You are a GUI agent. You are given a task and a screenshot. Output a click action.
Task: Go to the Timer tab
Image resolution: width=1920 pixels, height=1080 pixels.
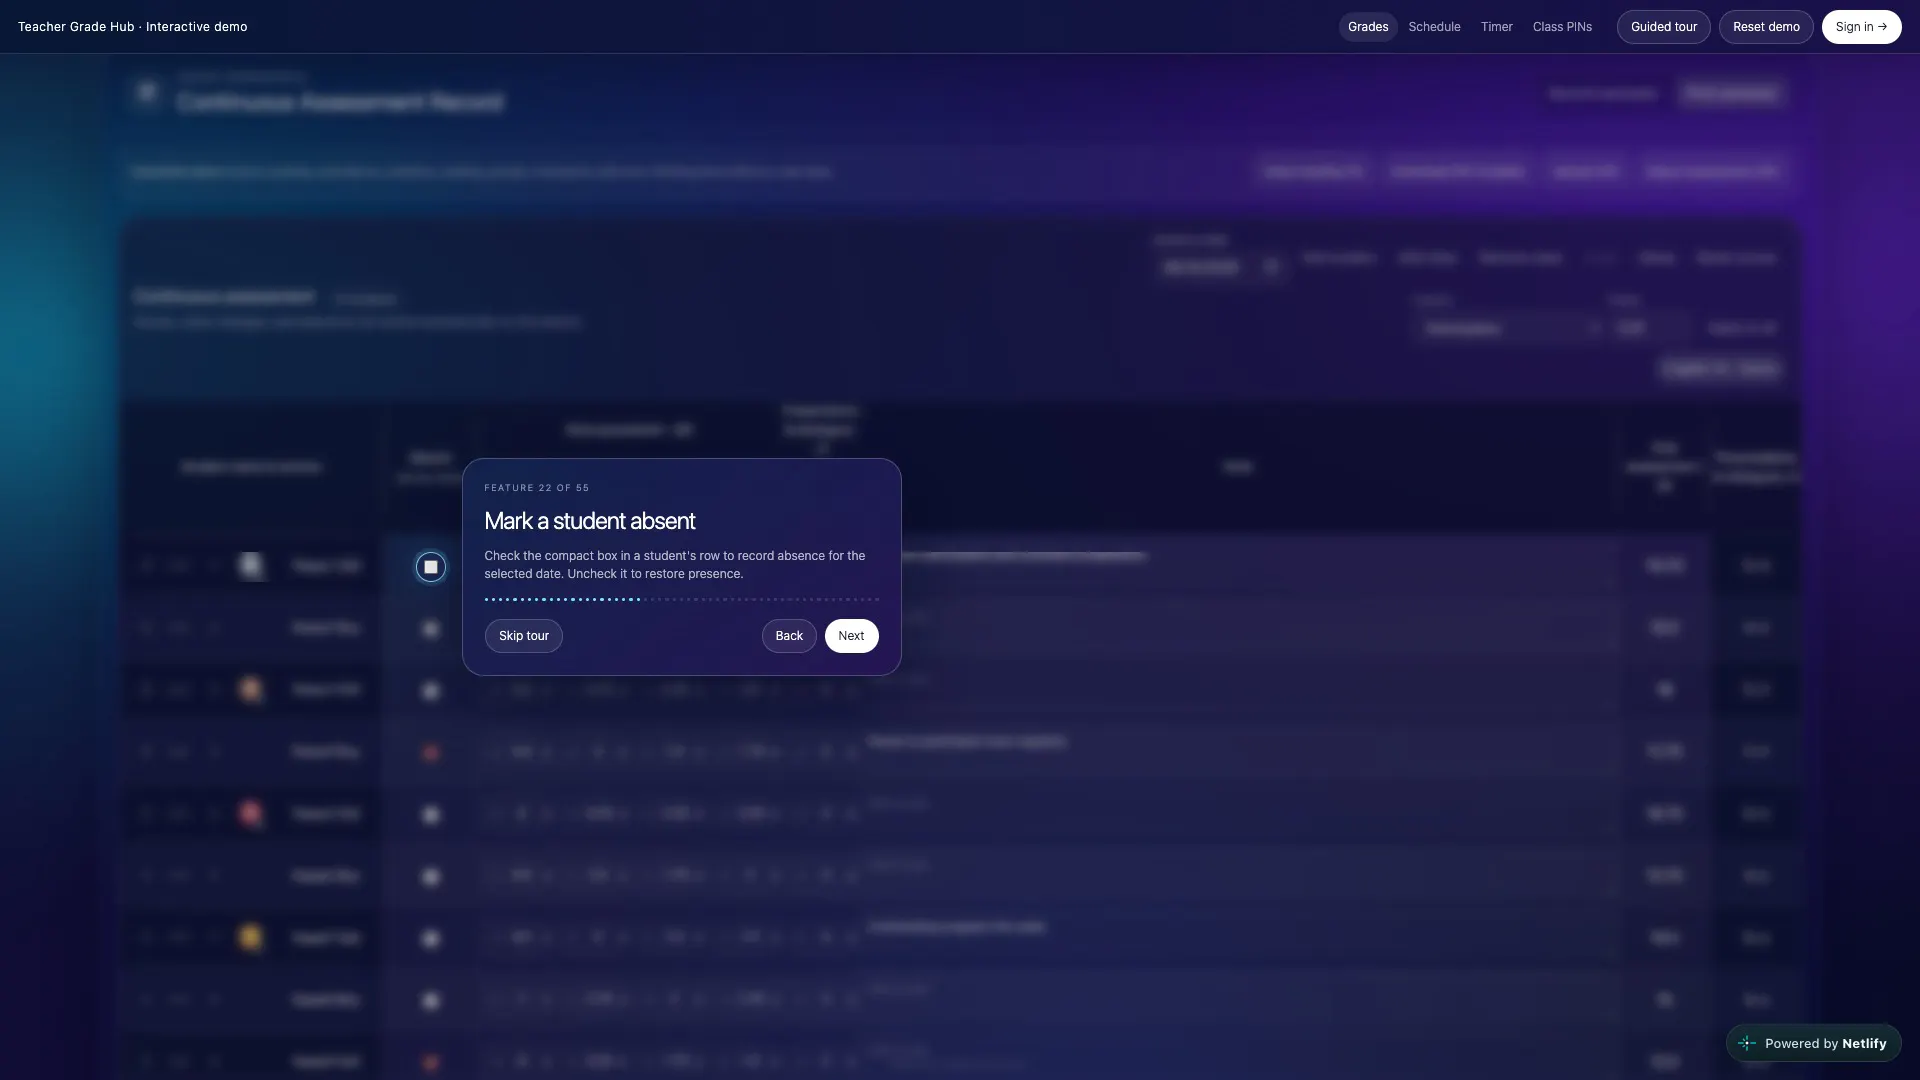click(x=1496, y=27)
